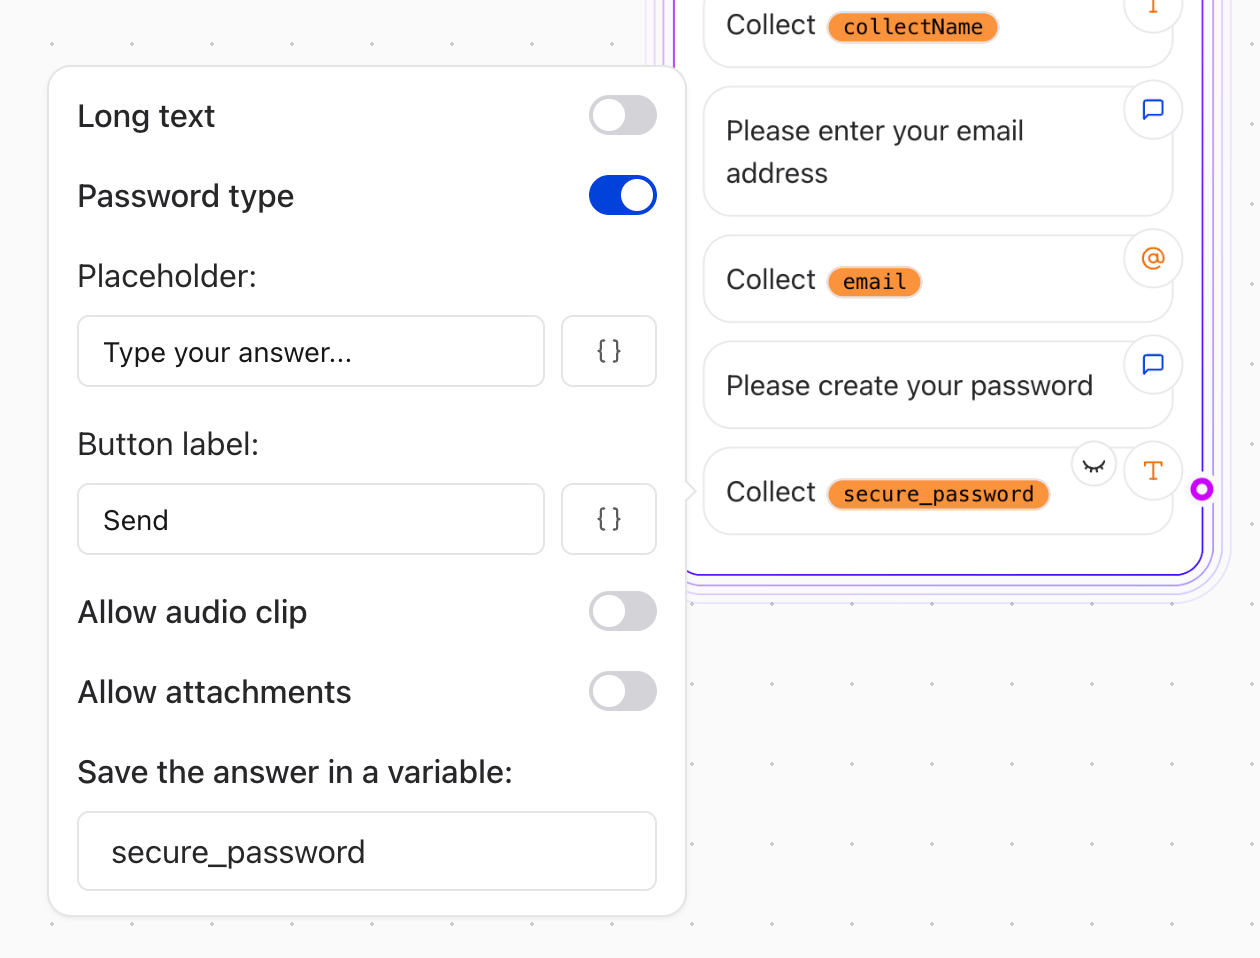Enable the Allow audio clip toggle

622,611
